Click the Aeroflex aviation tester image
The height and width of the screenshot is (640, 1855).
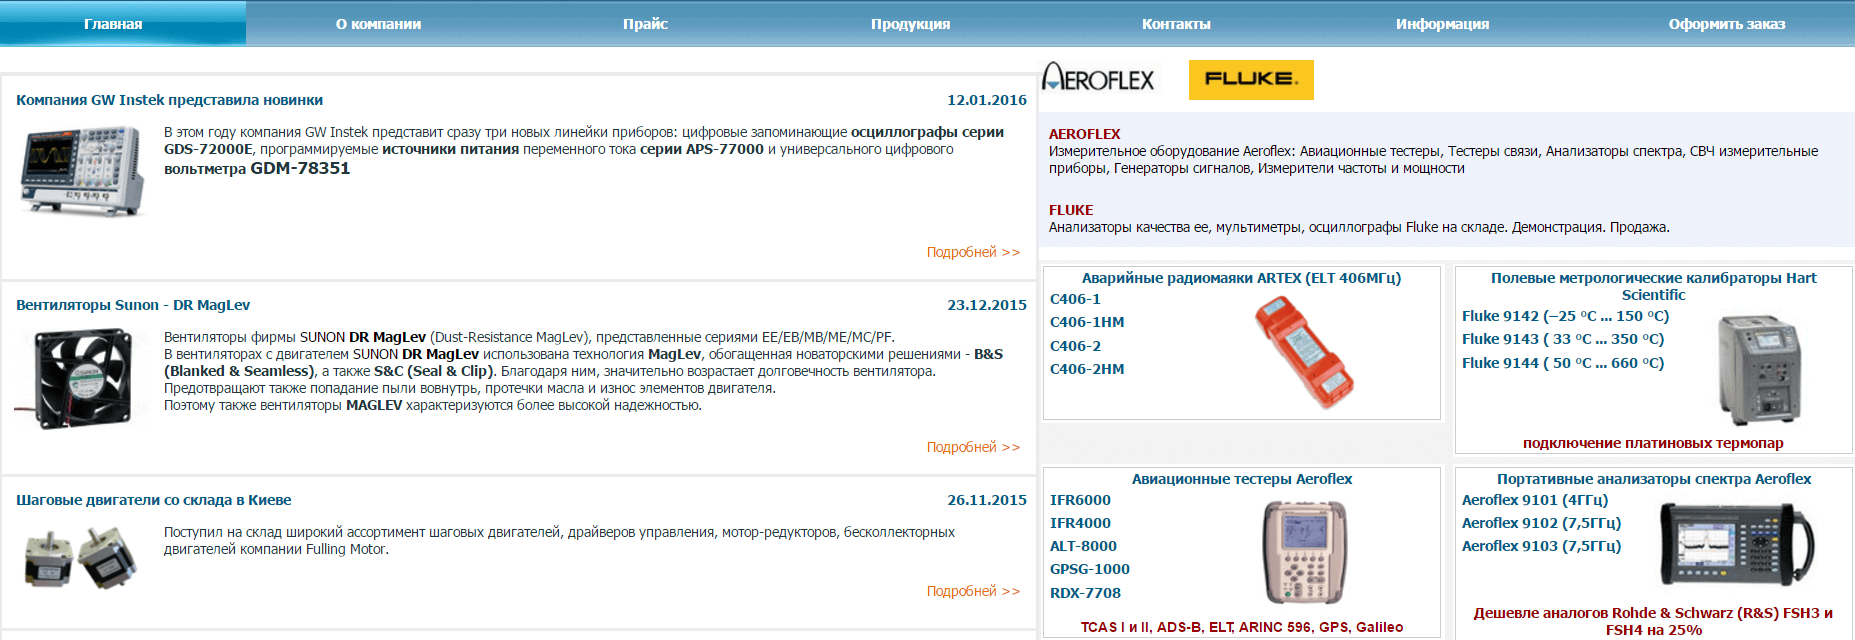coord(1304,552)
